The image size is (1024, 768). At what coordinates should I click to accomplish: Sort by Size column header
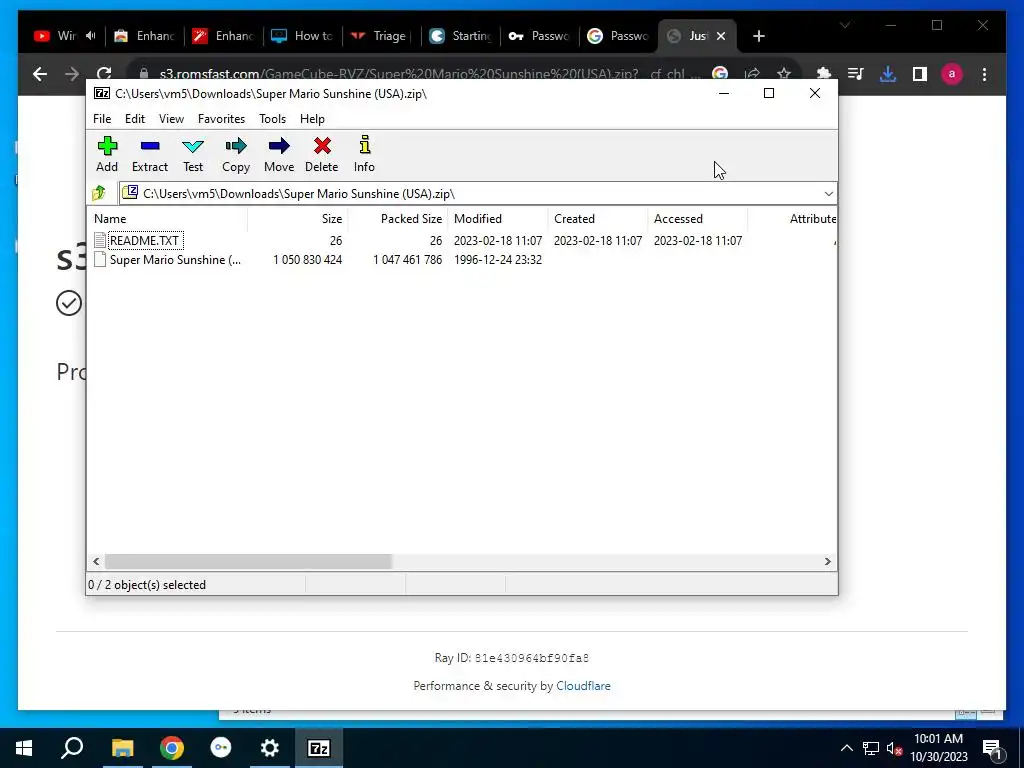click(x=298, y=219)
